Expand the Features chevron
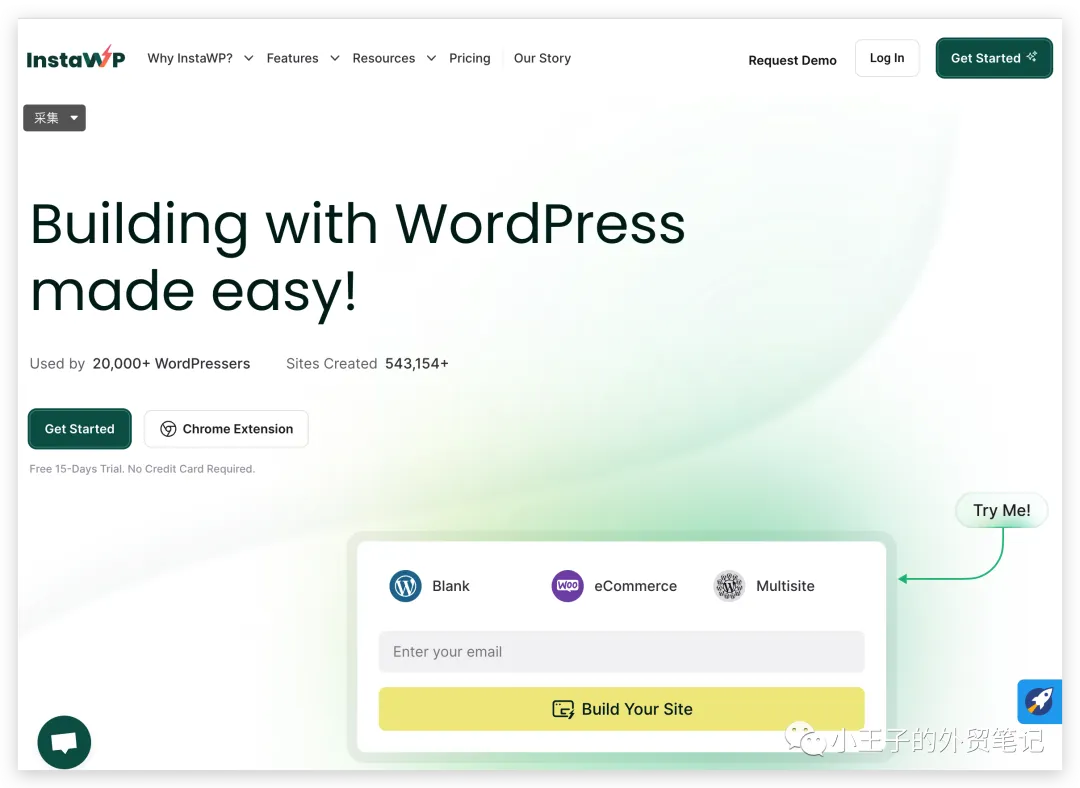This screenshot has width=1080, height=788. (335, 59)
